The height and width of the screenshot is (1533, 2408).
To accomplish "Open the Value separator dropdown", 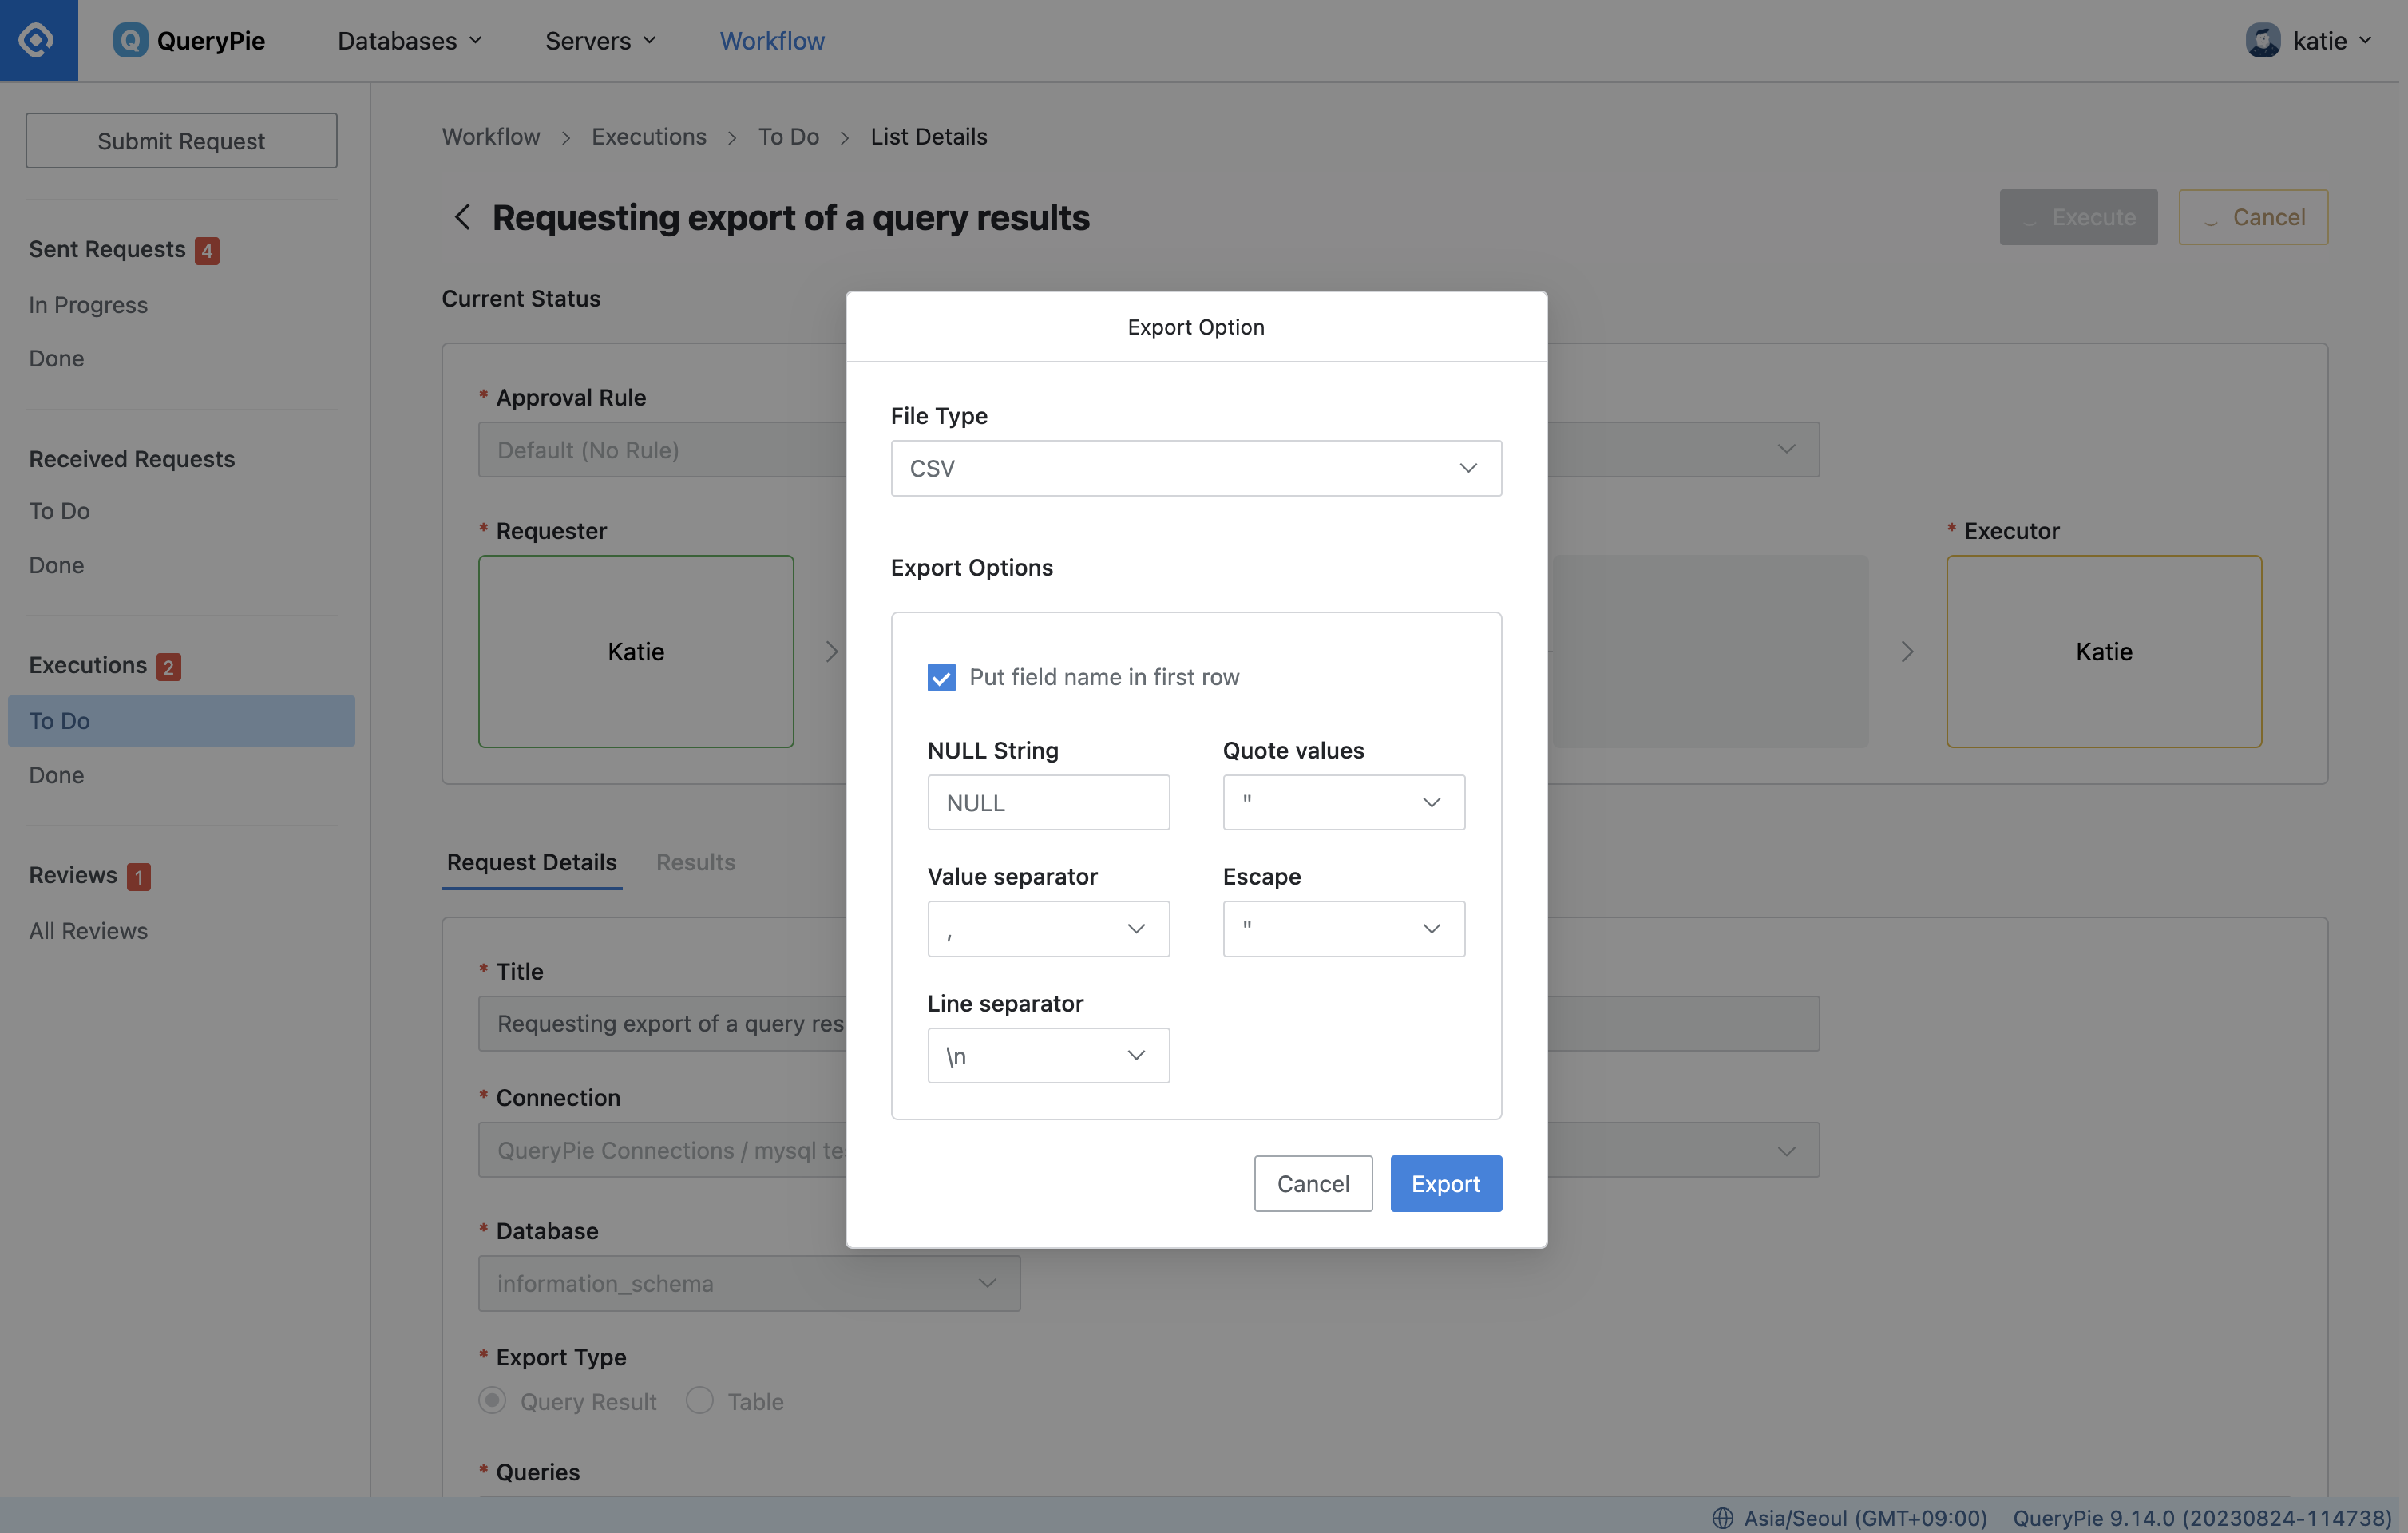I will [1048, 928].
